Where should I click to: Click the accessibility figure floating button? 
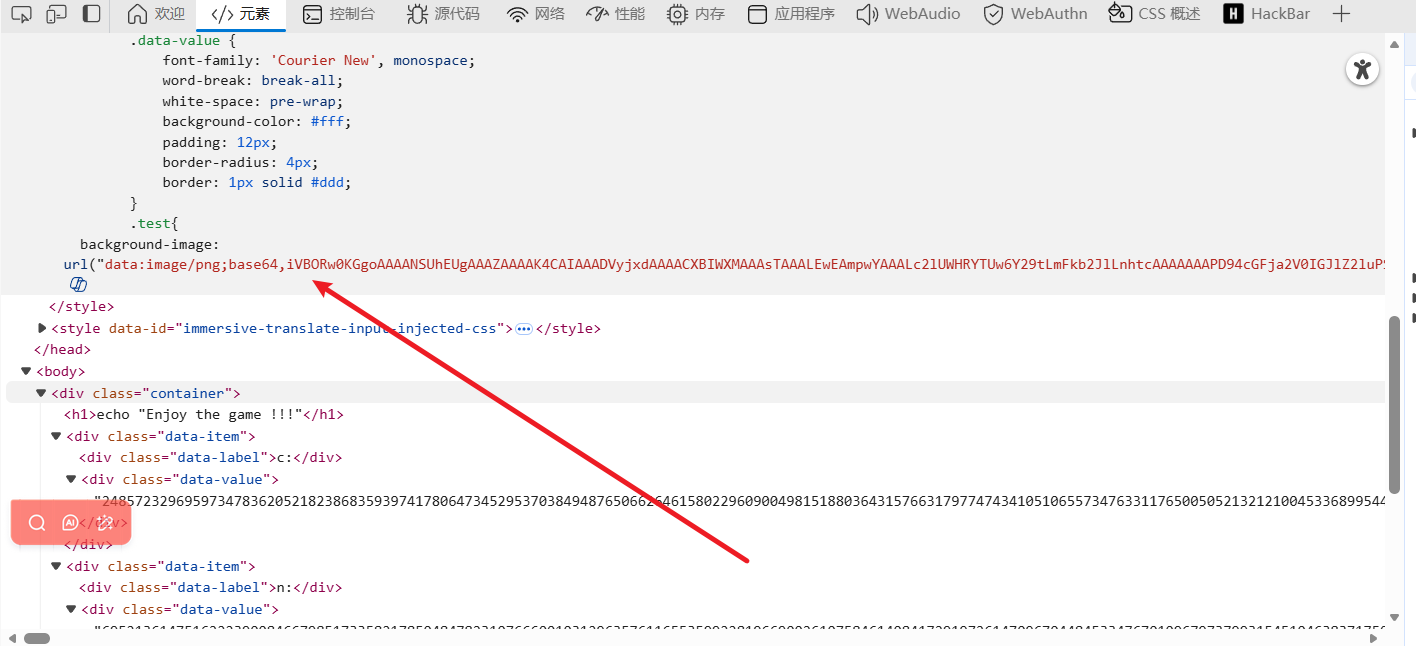1362,69
